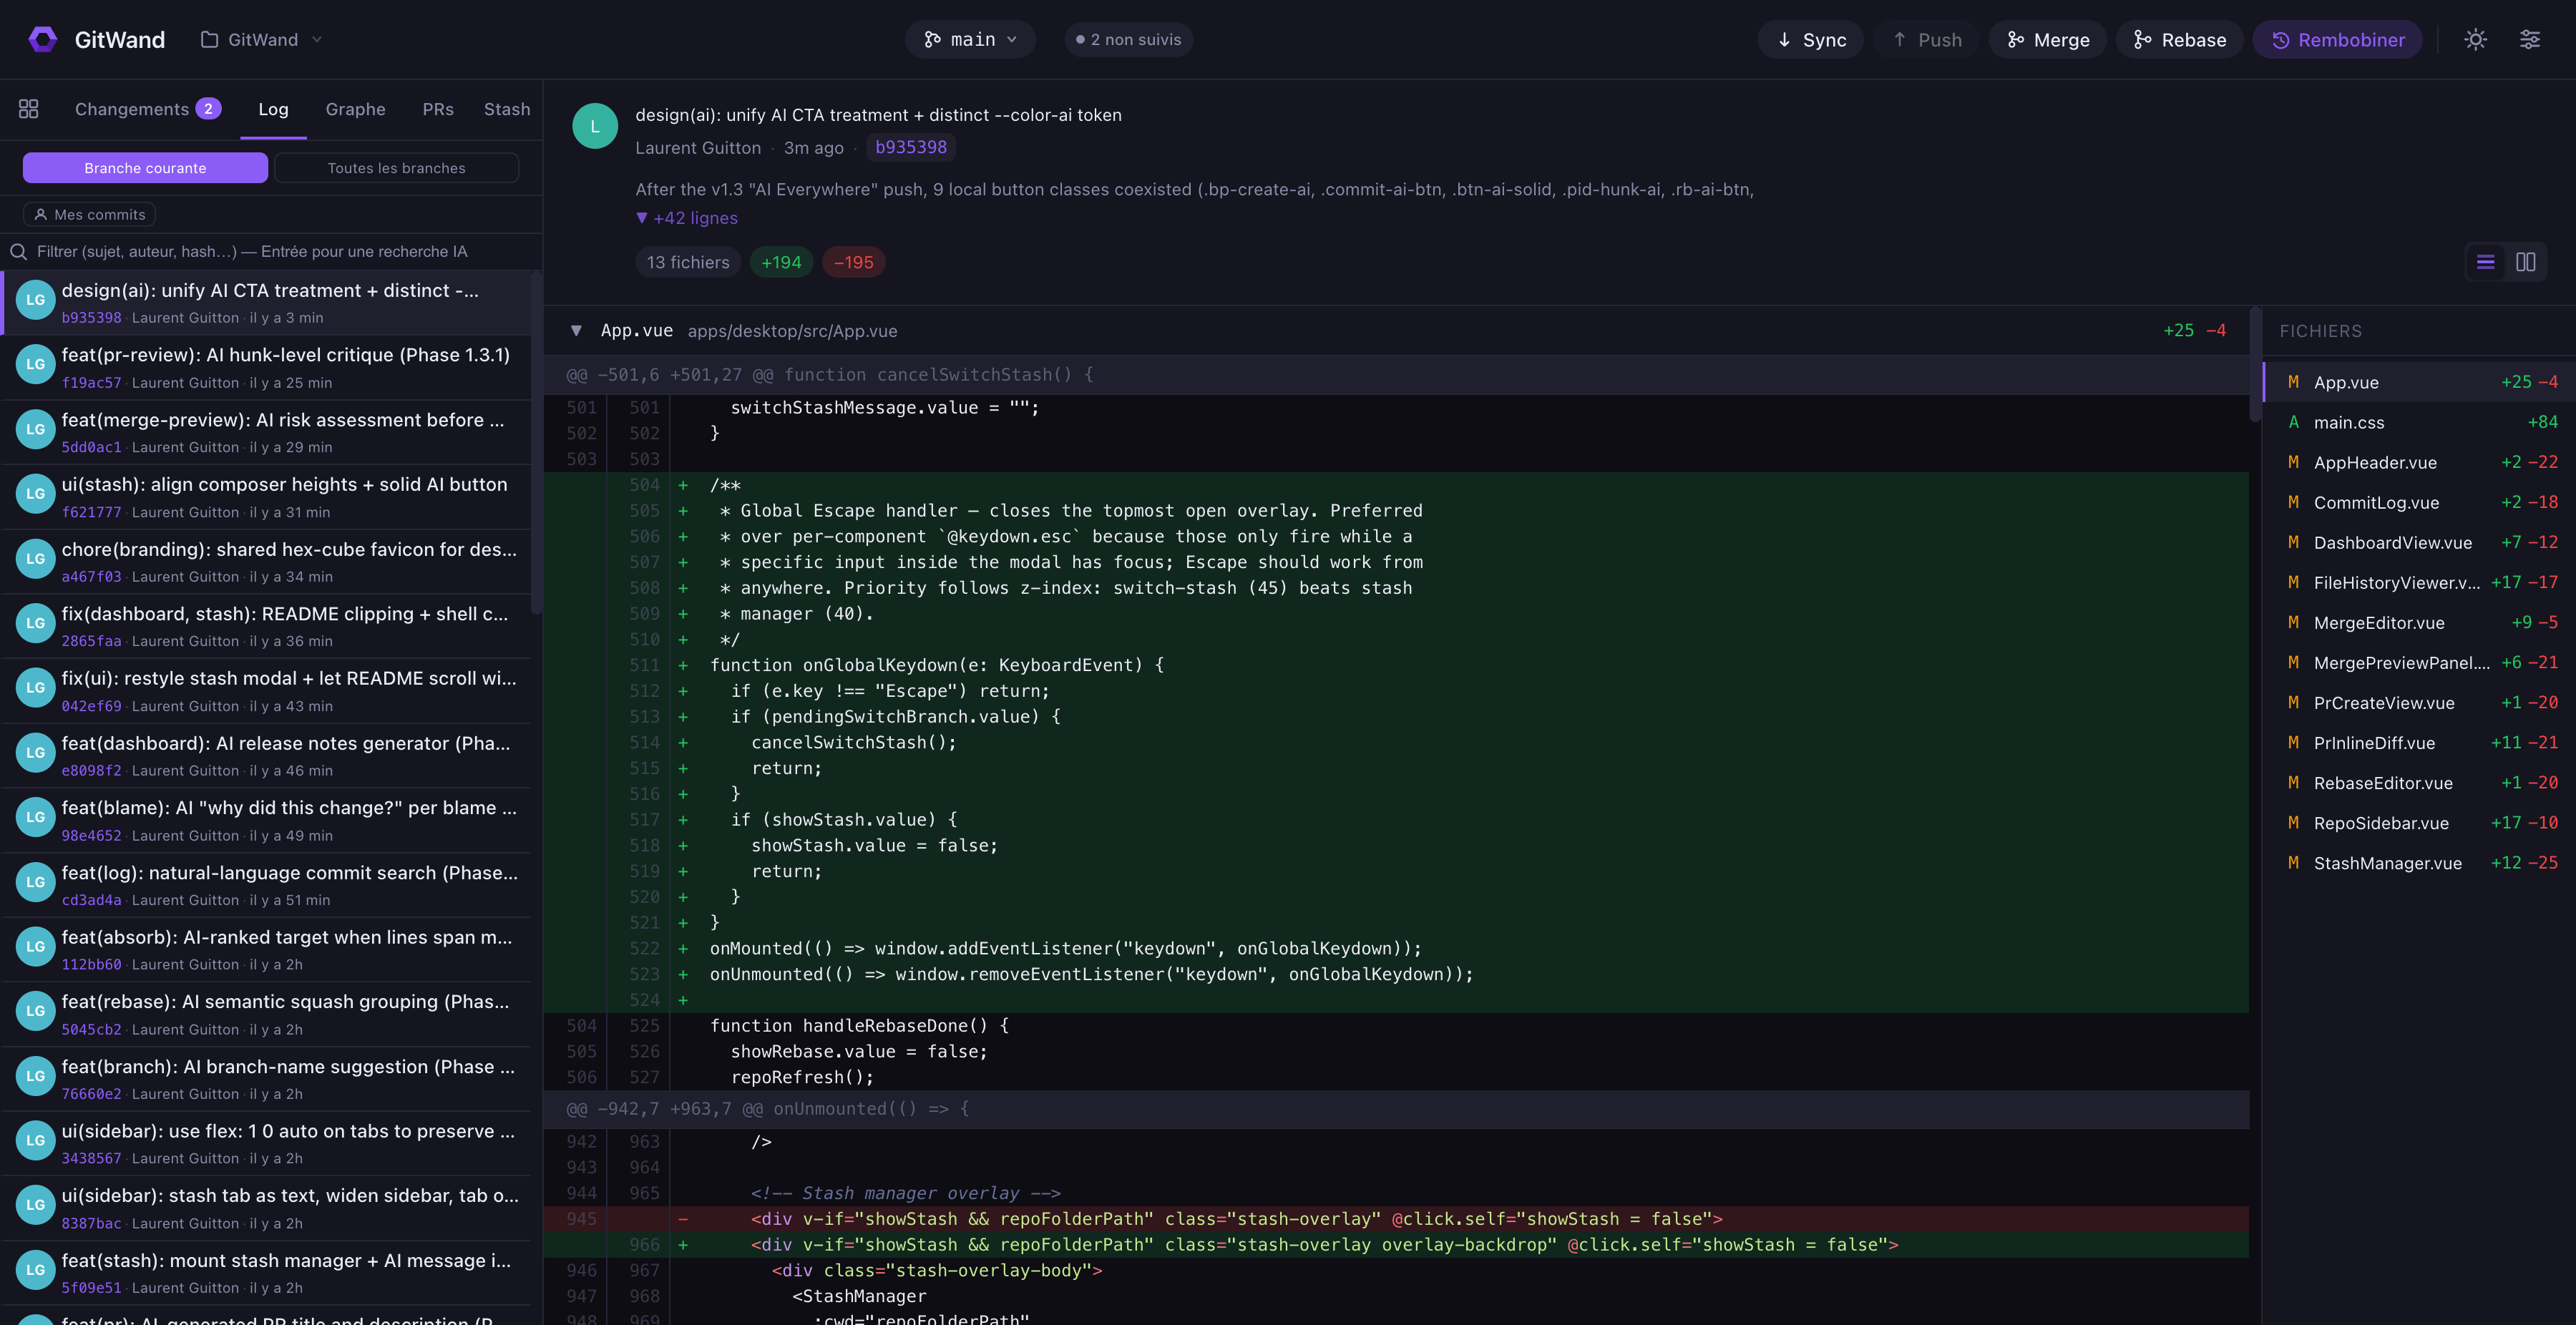Screen dimensions: 2576x1325
Task: Select the unified diff view icon
Action: (2485, 262)
